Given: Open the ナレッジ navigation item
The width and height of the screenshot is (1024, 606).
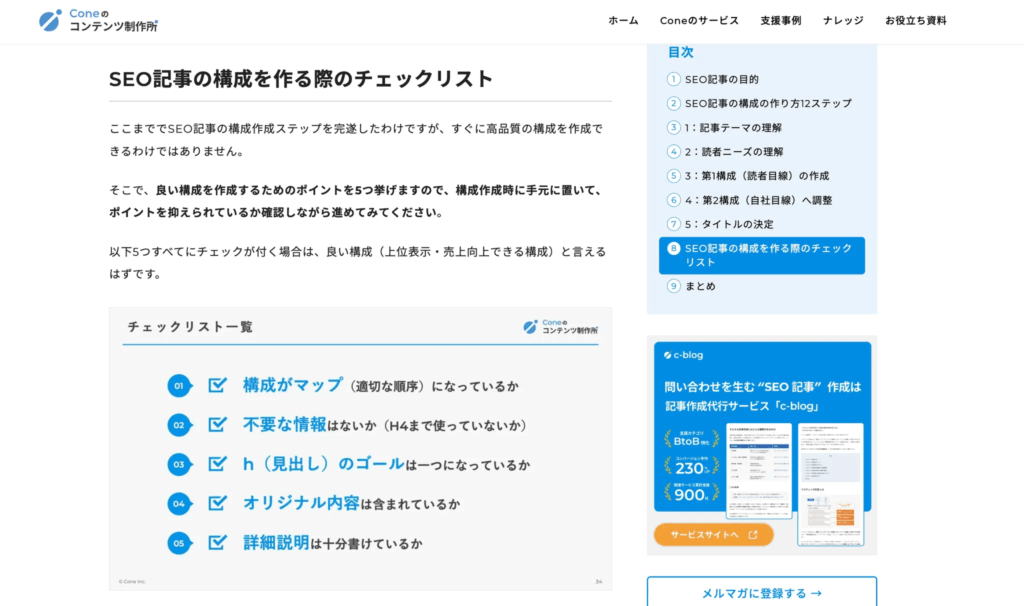Looking at the screenshot, I should [x=843, y=21].
